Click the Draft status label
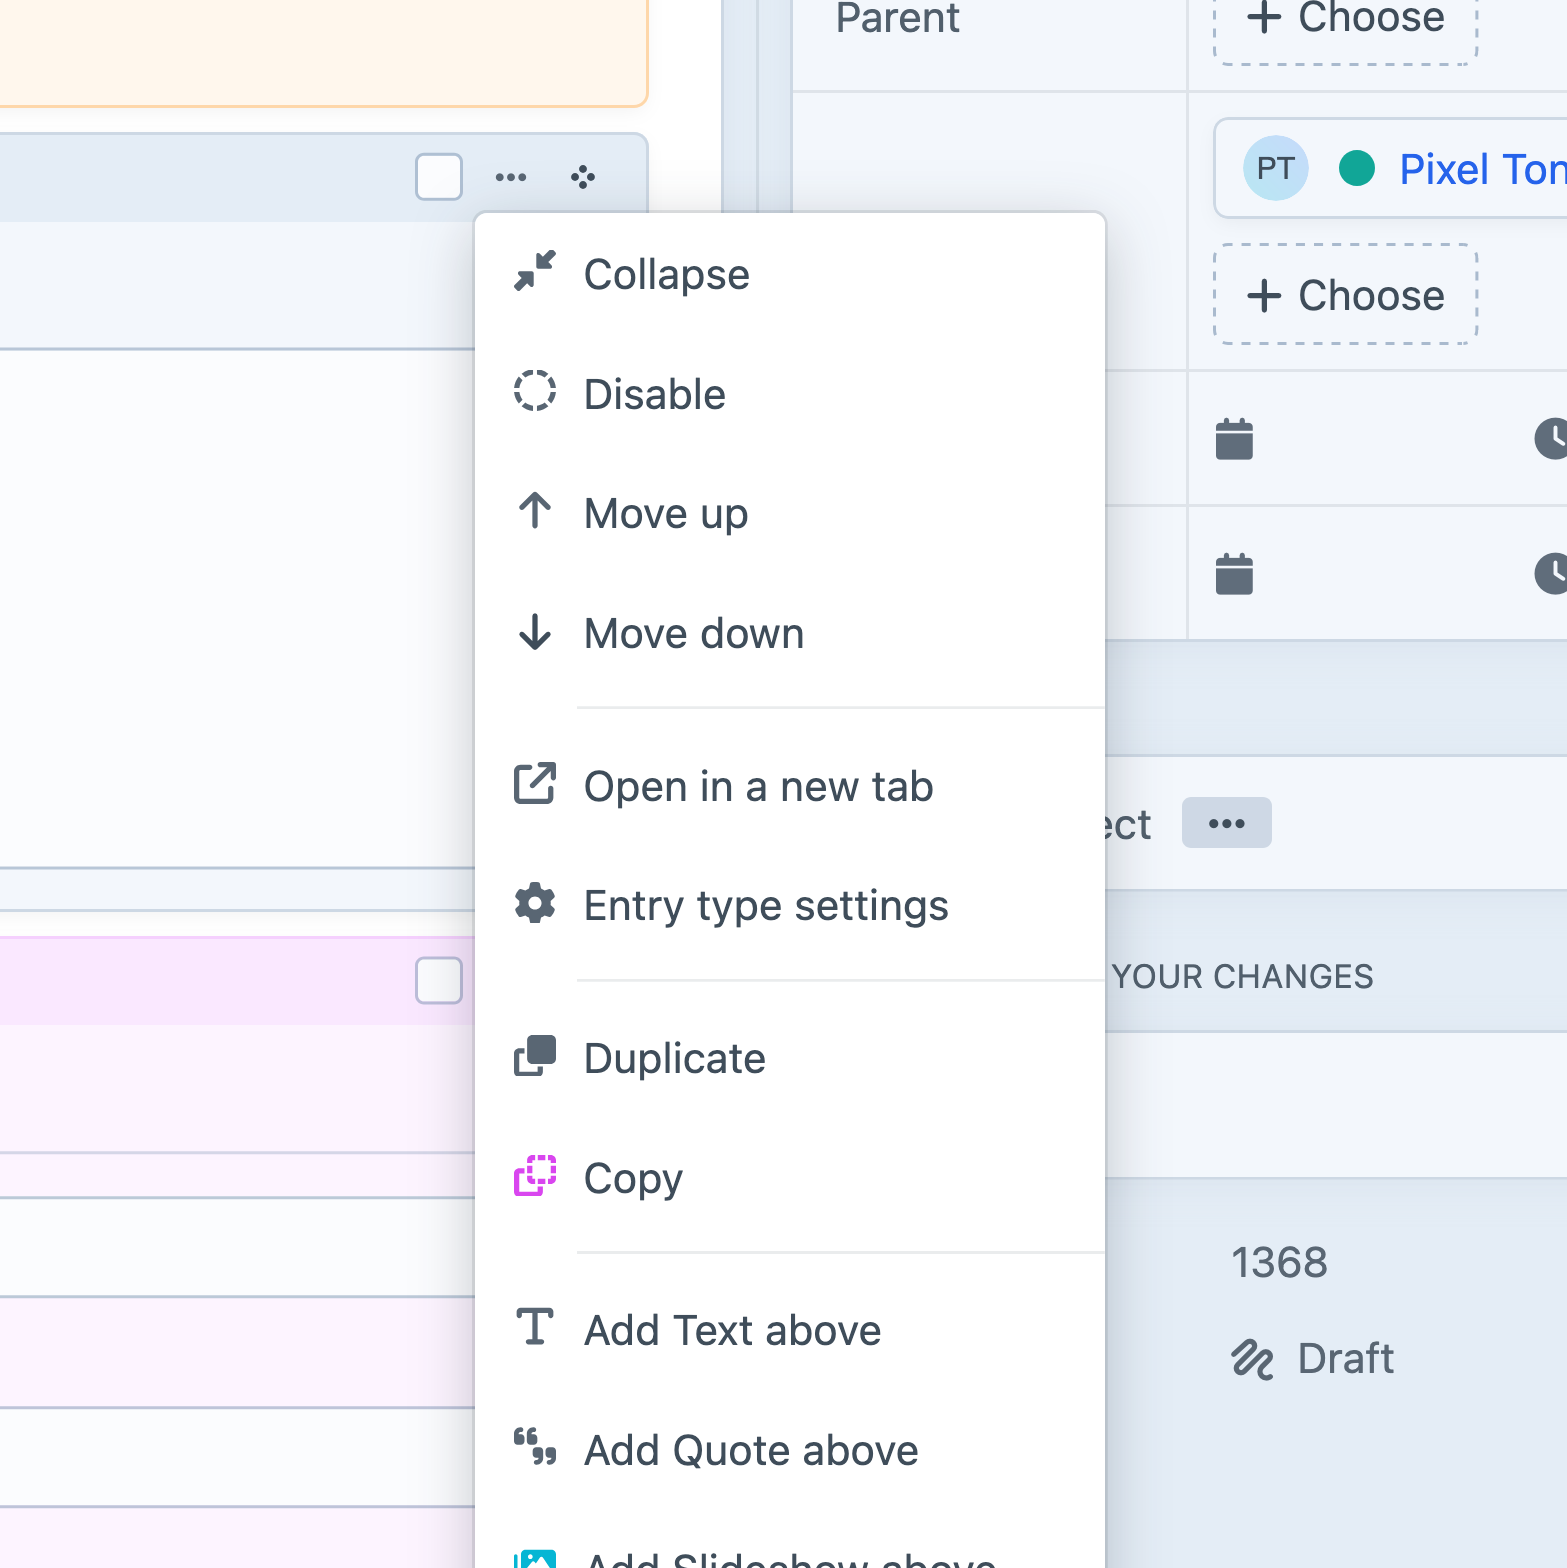 pyautogui.click(x=1345, y=1358)
